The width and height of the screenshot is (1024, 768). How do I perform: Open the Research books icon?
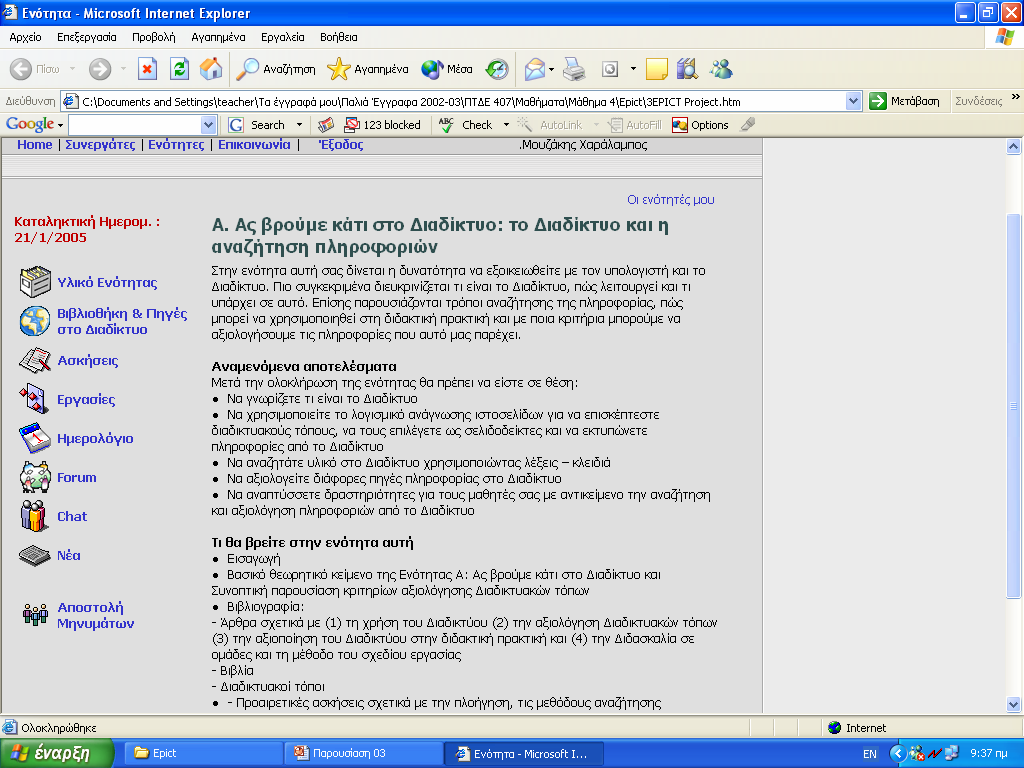coord(687,69)
